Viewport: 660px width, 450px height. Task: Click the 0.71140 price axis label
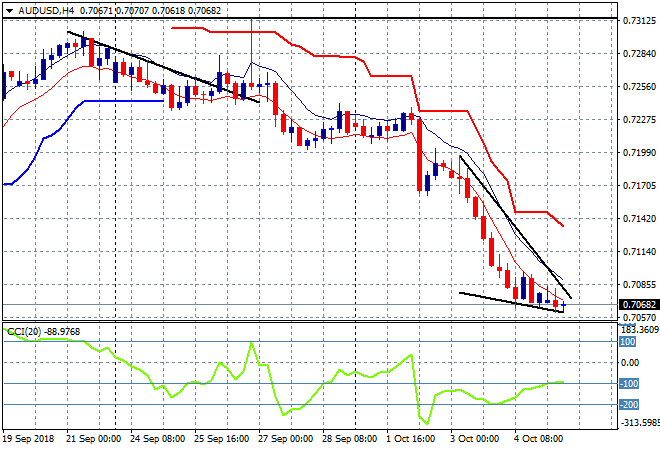point(639,251)
